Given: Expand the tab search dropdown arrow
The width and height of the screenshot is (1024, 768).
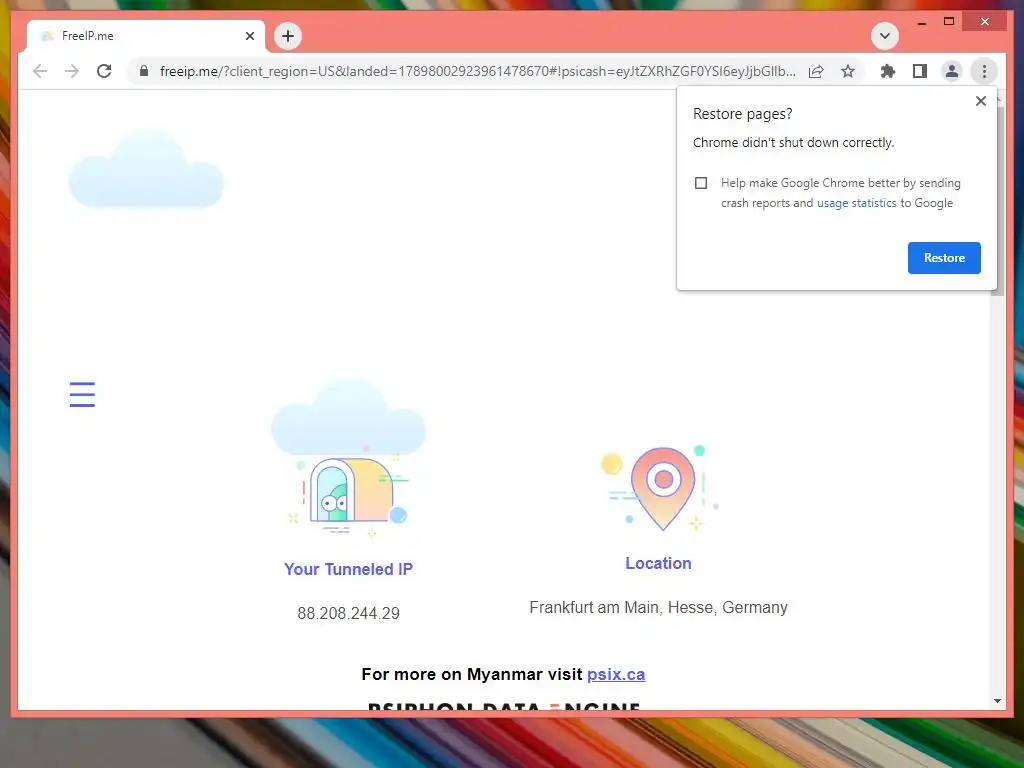Looking at the screenshot, I should point(885,36).
